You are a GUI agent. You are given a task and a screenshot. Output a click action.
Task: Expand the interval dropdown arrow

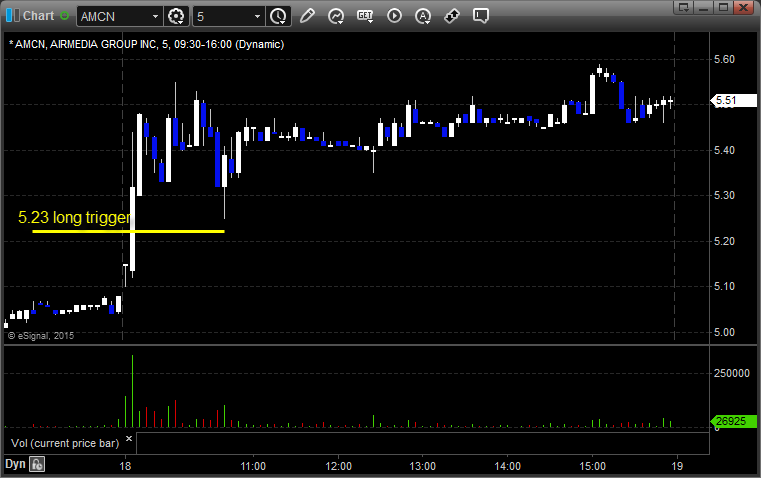[x=258, y=16]
